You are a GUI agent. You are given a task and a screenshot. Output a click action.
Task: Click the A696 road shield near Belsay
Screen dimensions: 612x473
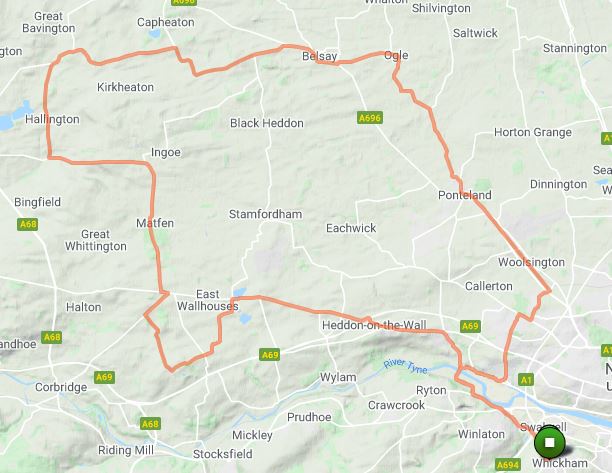(370, 117)
